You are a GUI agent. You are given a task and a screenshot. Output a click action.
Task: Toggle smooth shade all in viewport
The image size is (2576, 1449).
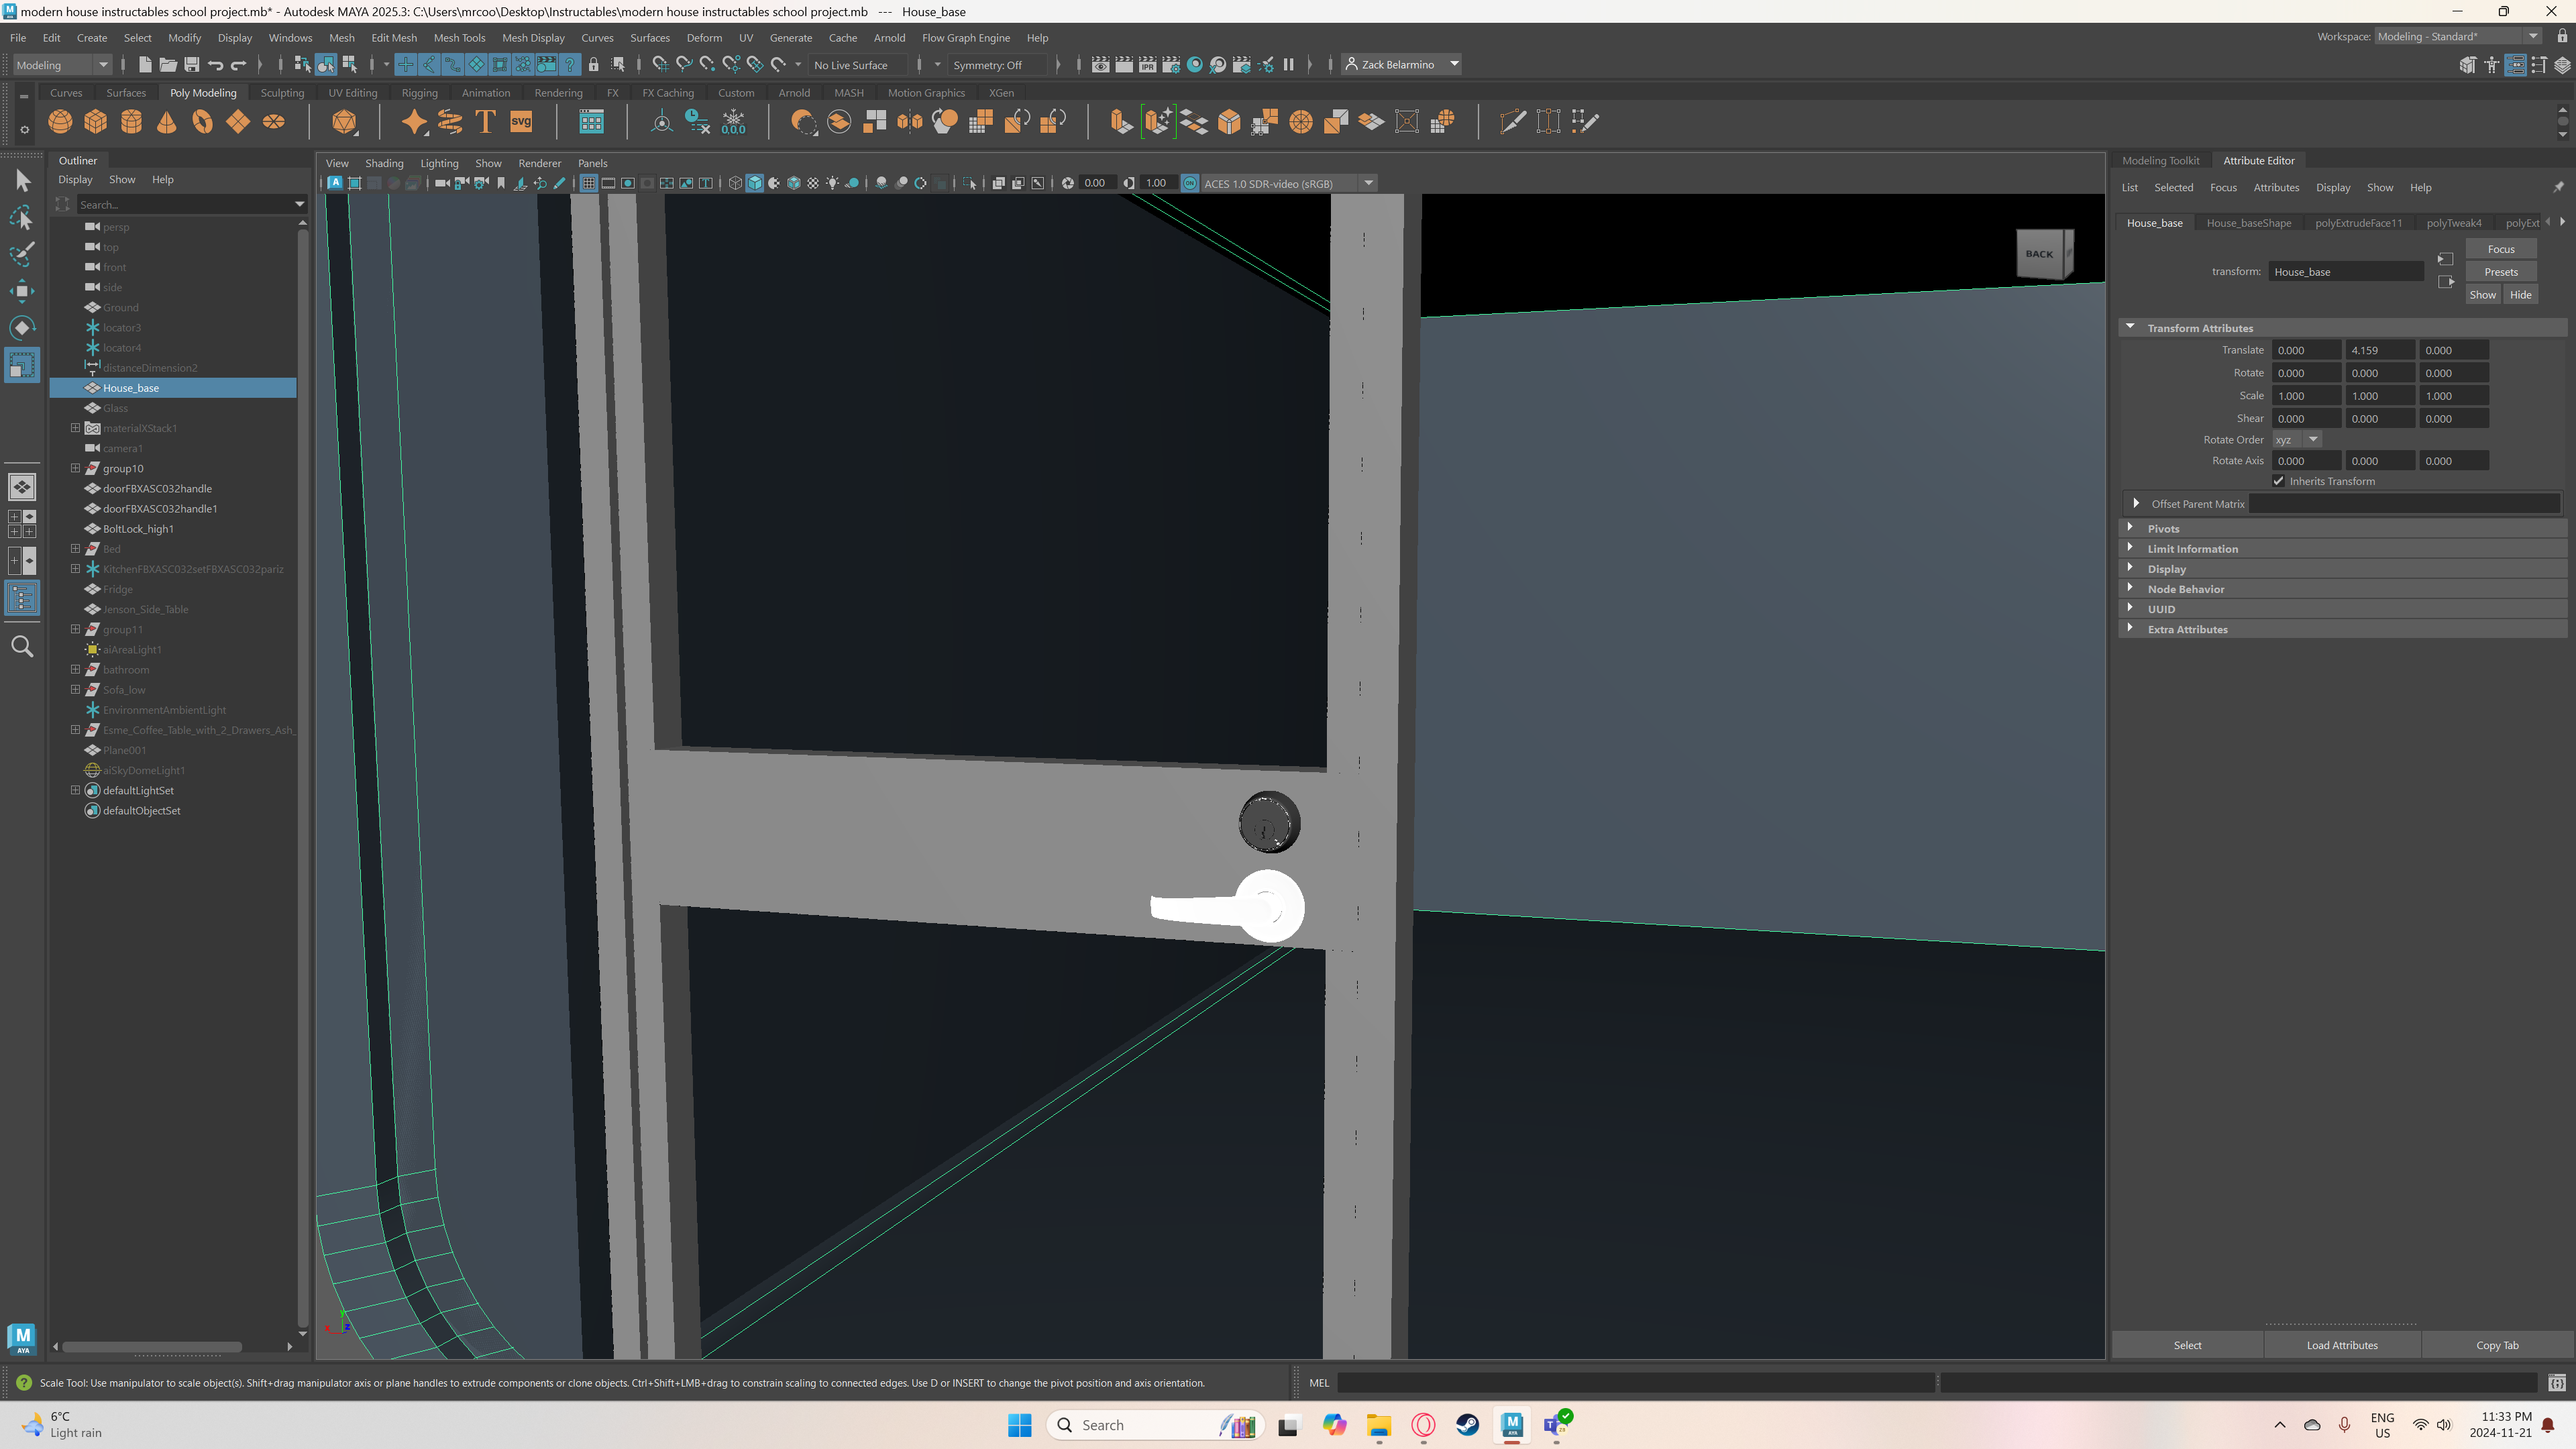click(755, 183)
